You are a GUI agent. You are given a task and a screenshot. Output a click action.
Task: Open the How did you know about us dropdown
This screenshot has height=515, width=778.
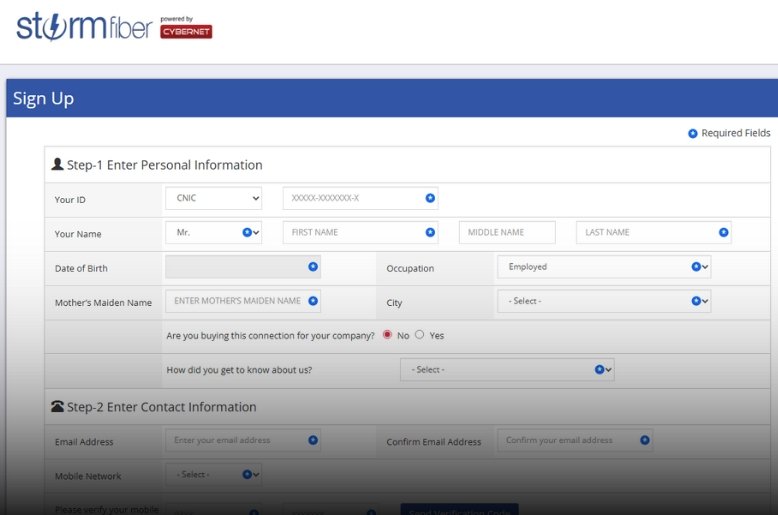click(506, 369)
